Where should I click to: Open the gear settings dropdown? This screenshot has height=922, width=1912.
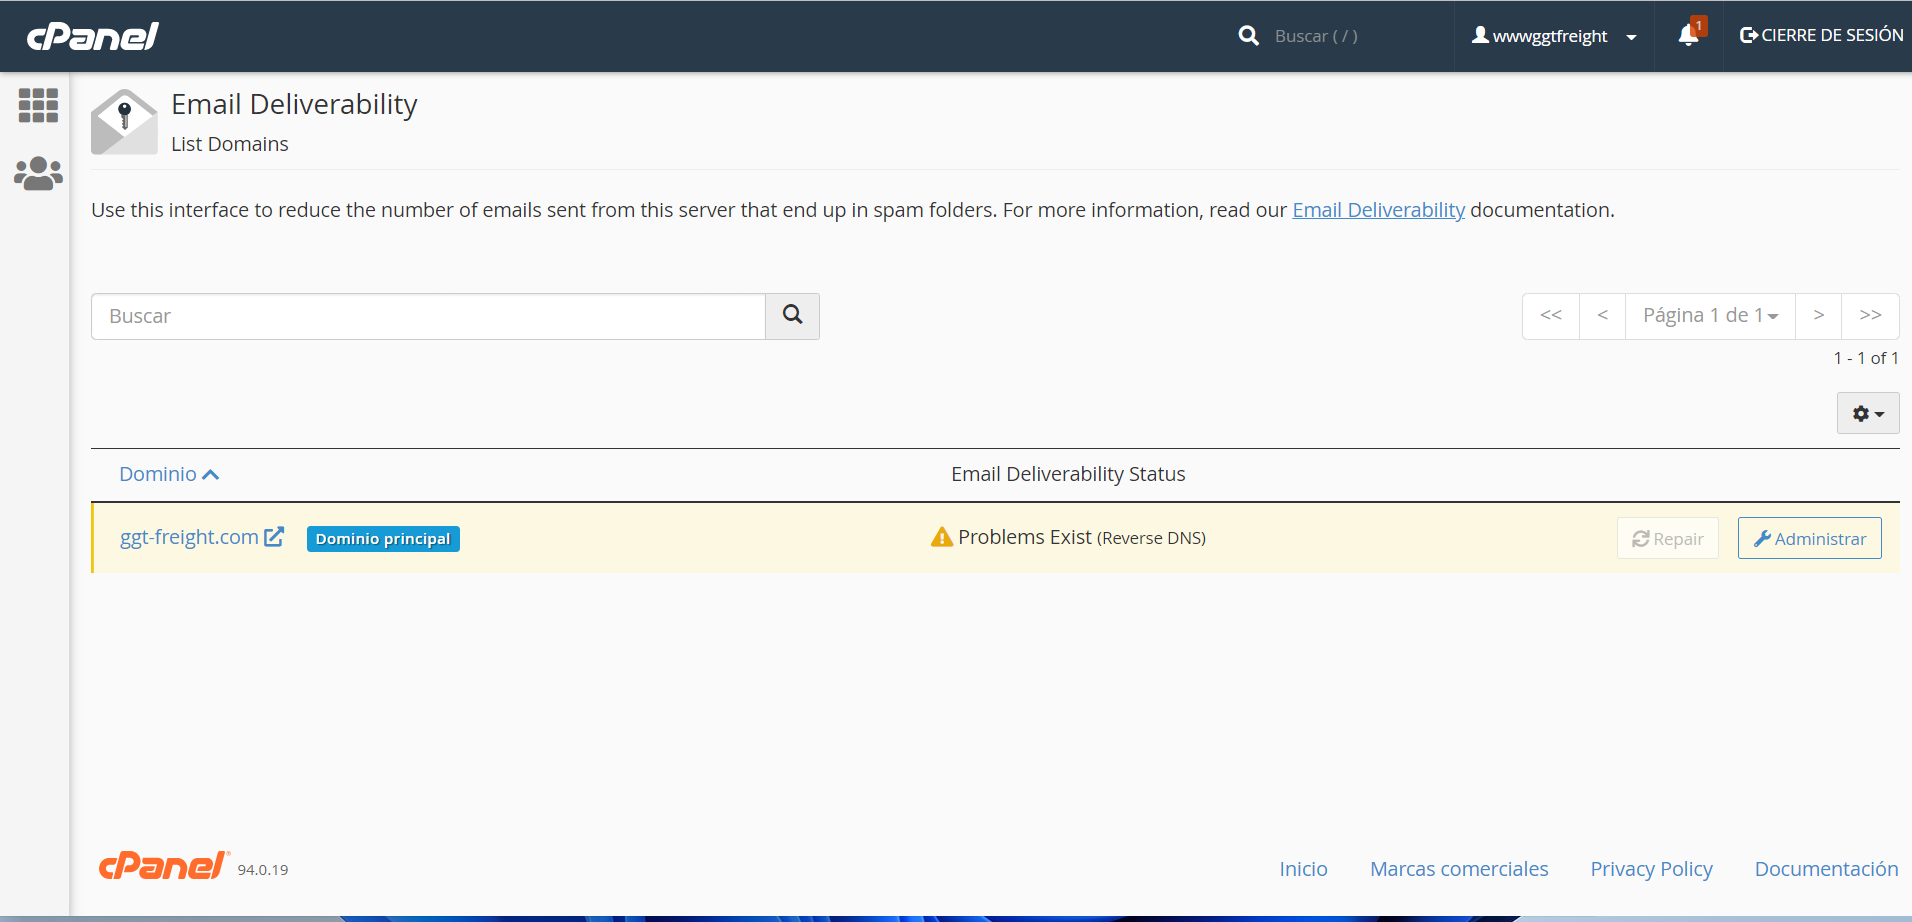tap(1867, 414)
